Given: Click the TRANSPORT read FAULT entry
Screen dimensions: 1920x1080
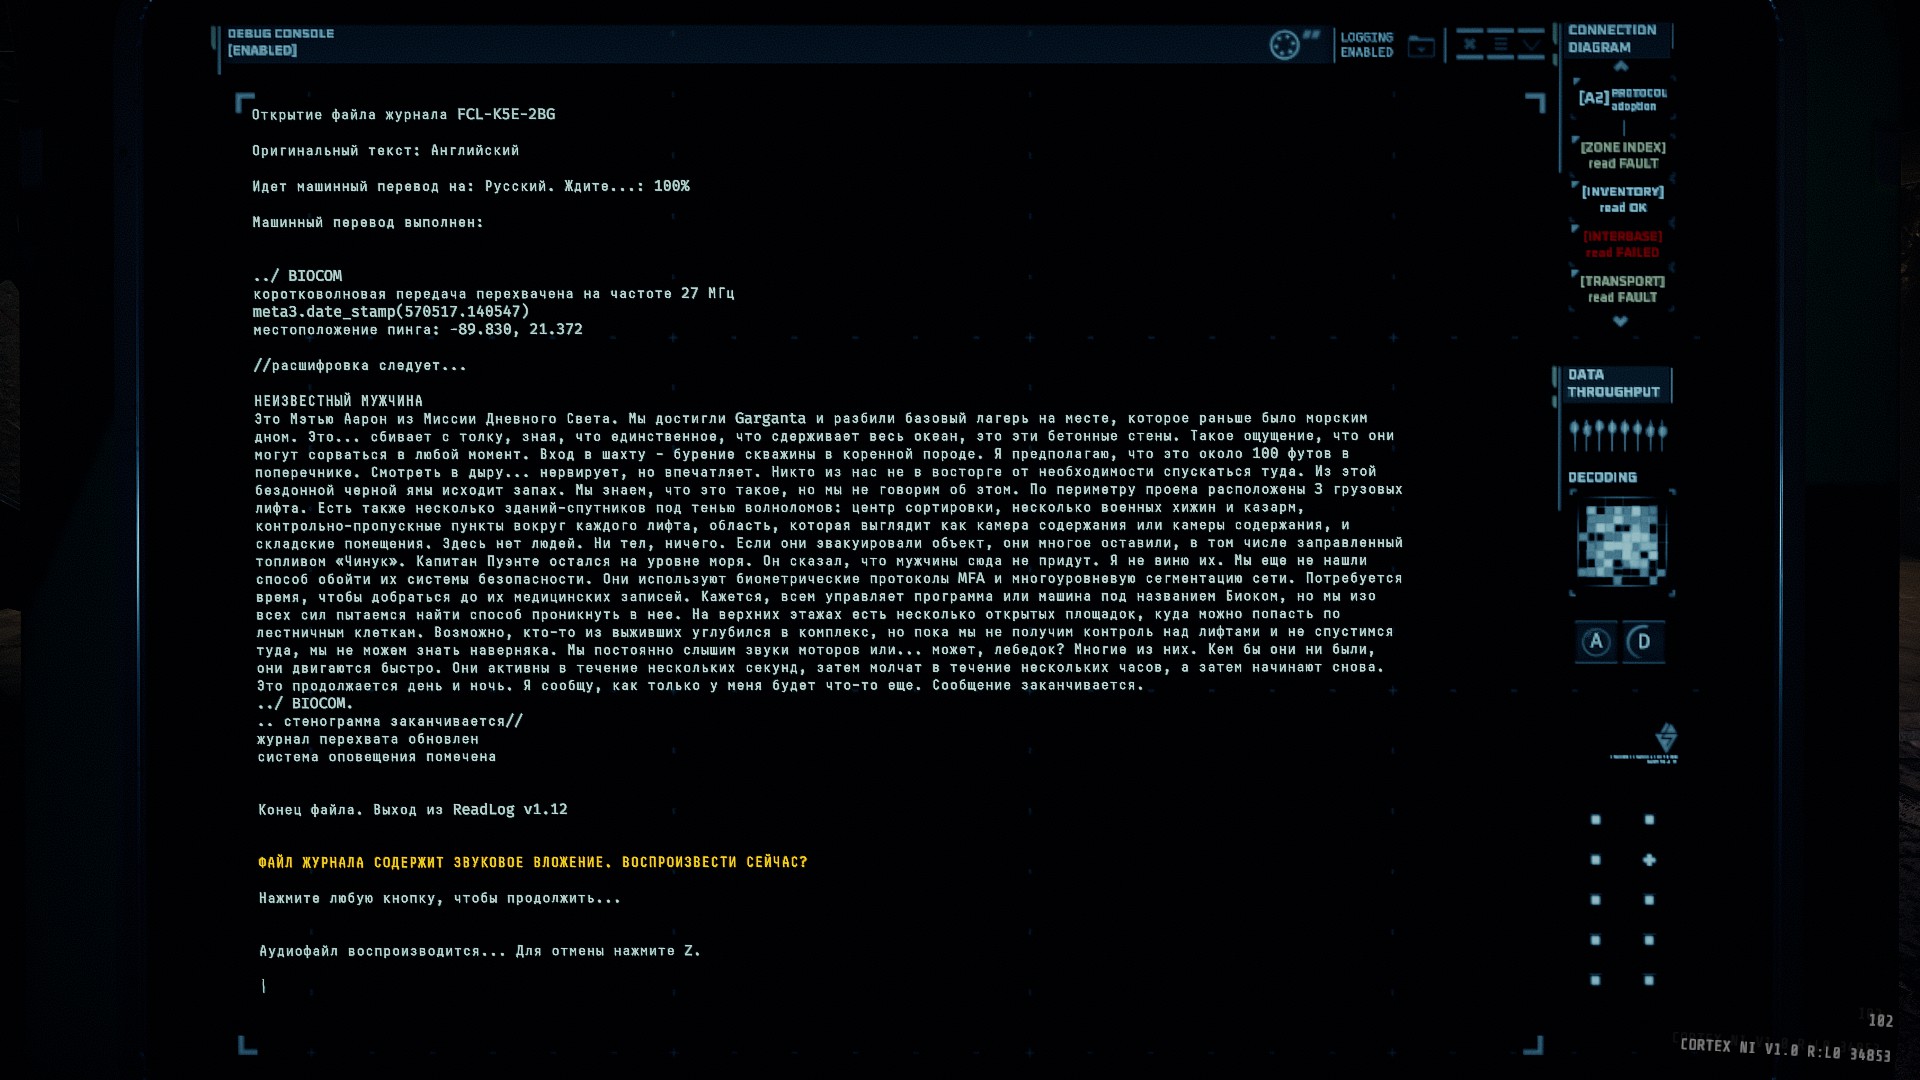Looking at the screenshot, I should point(1623,289).
